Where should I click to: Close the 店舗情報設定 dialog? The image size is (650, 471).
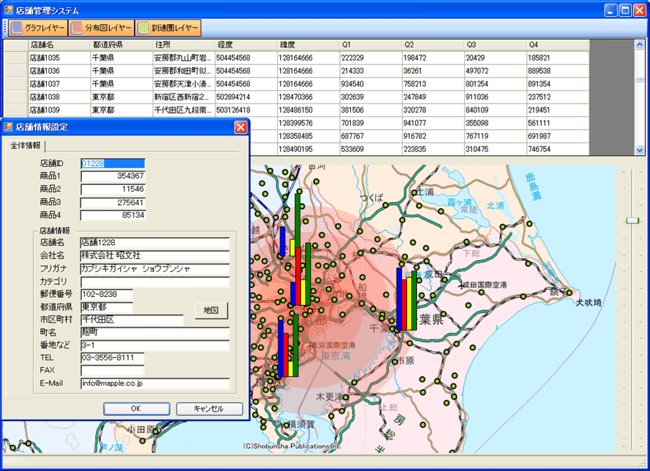240,127
